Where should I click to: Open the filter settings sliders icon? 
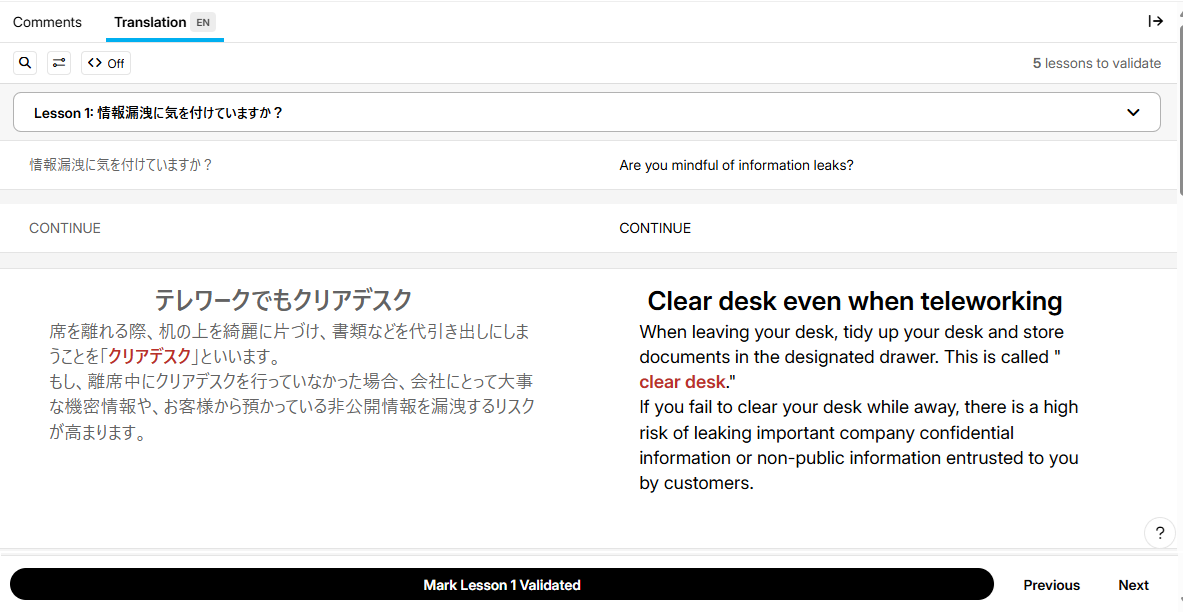pyautogui.click(x=59, y=63)
